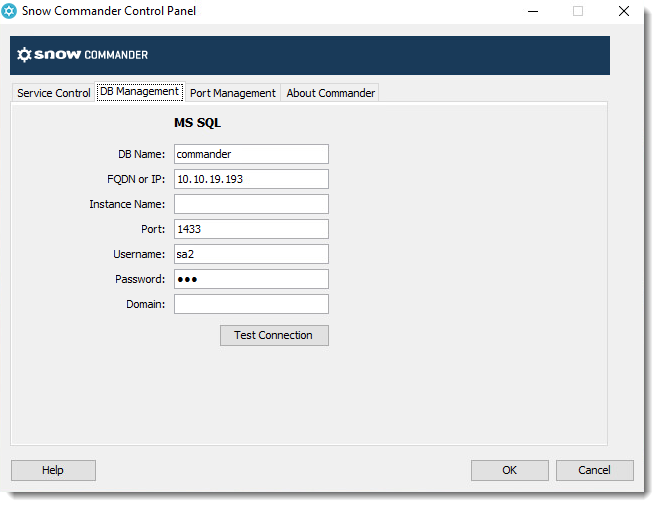Minimize the Control Panel window
Image resolution: width=659 pixels, height=507 pixels.
pyautogui.click(x=533, y=11)
